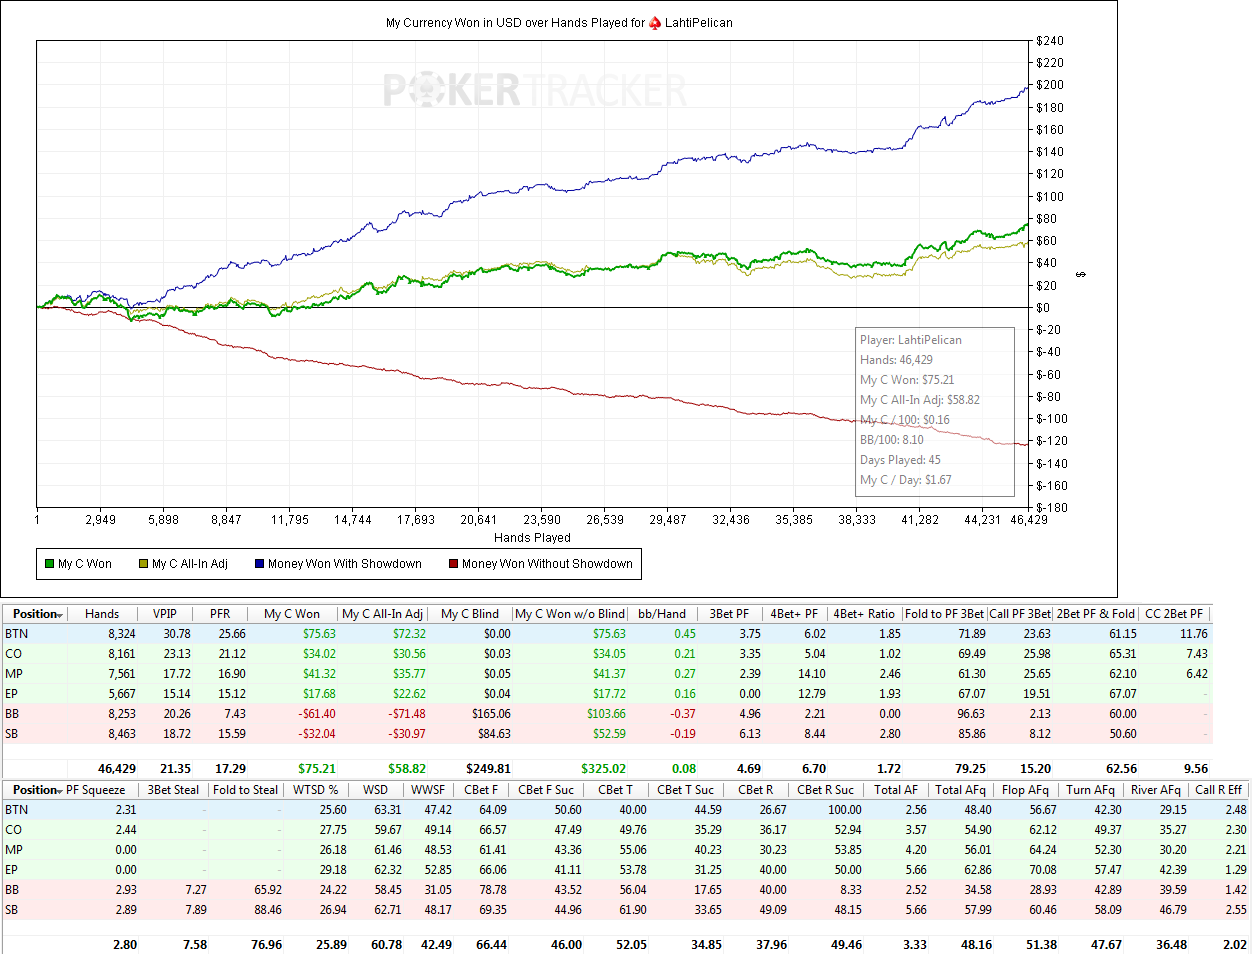
Task: Click the bb/Hand column header
Action: tap(663, 614)
